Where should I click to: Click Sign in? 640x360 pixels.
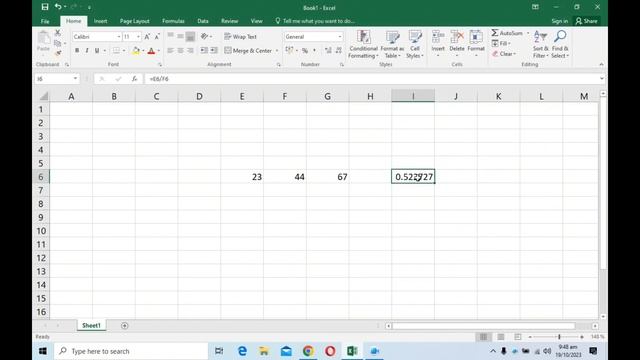[x=560, y=21]
